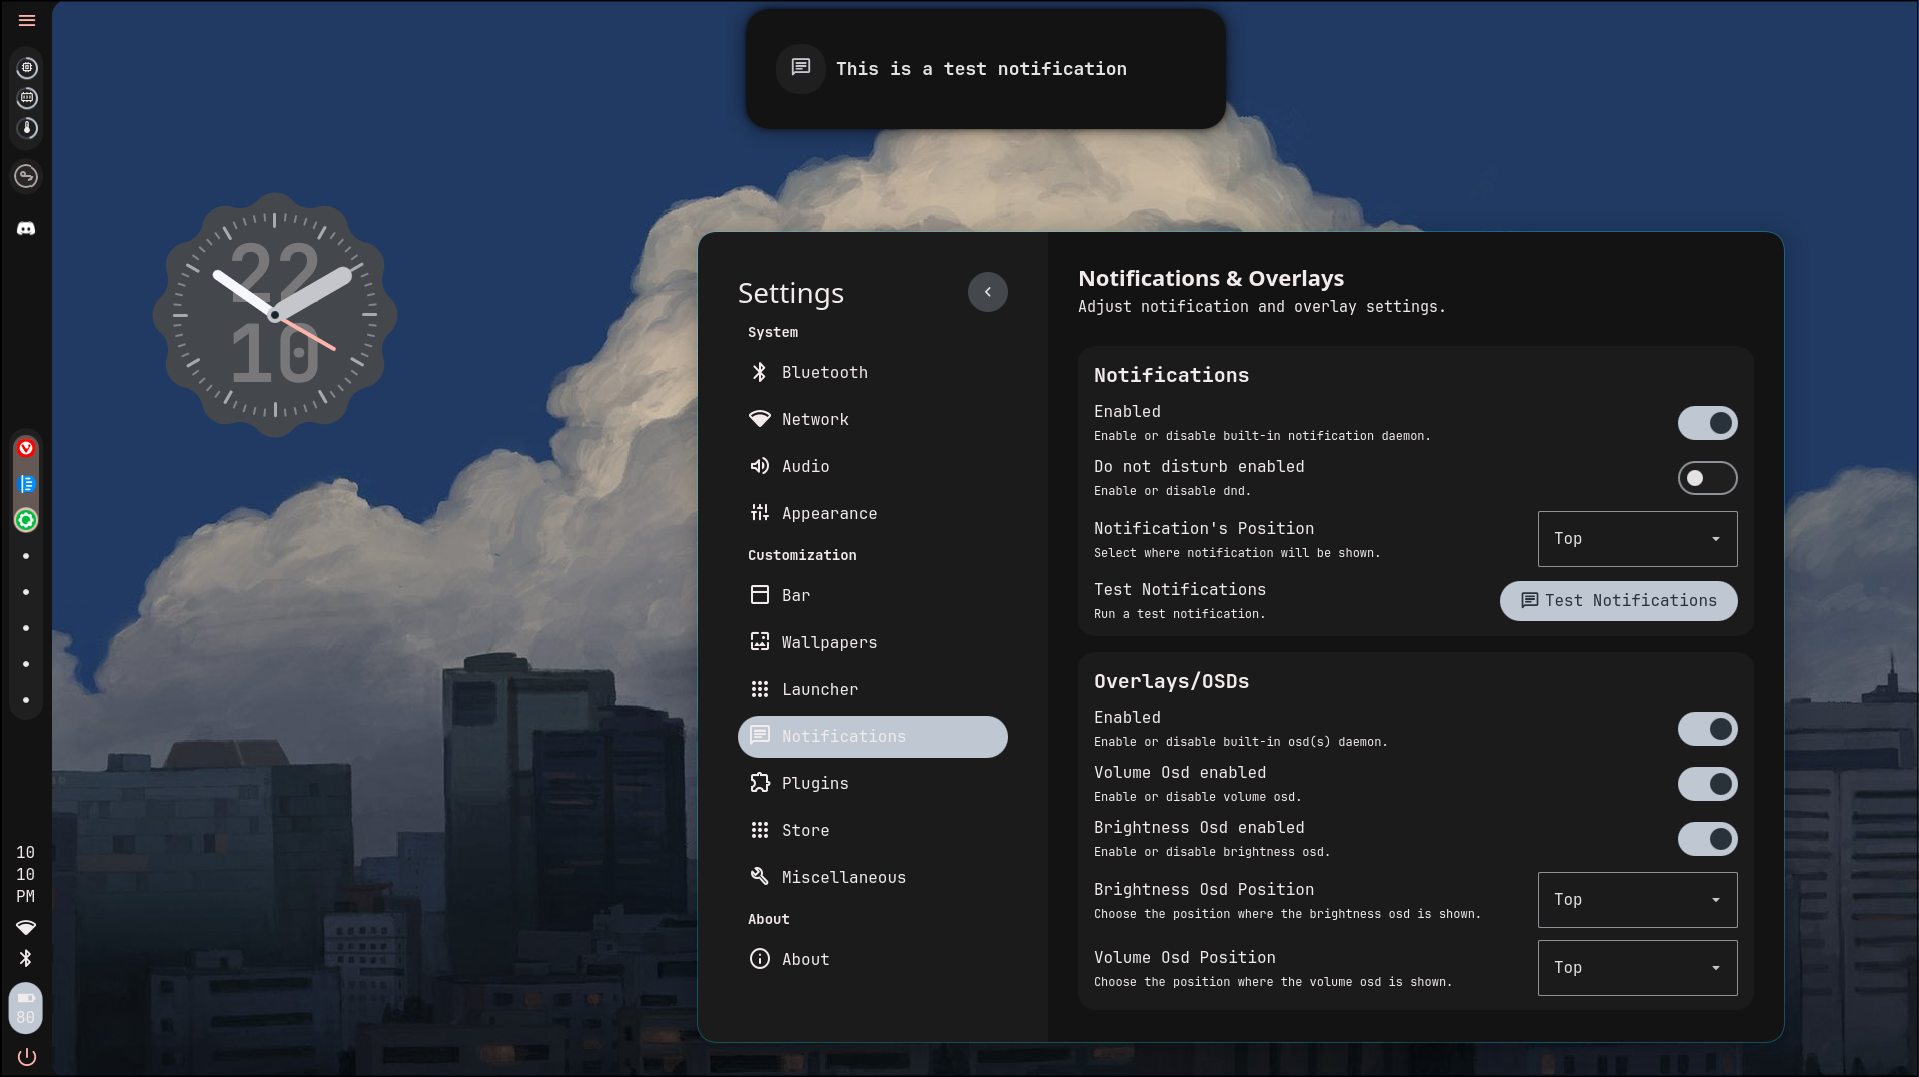Click the battery indicator showing 80

point(26,1007)
